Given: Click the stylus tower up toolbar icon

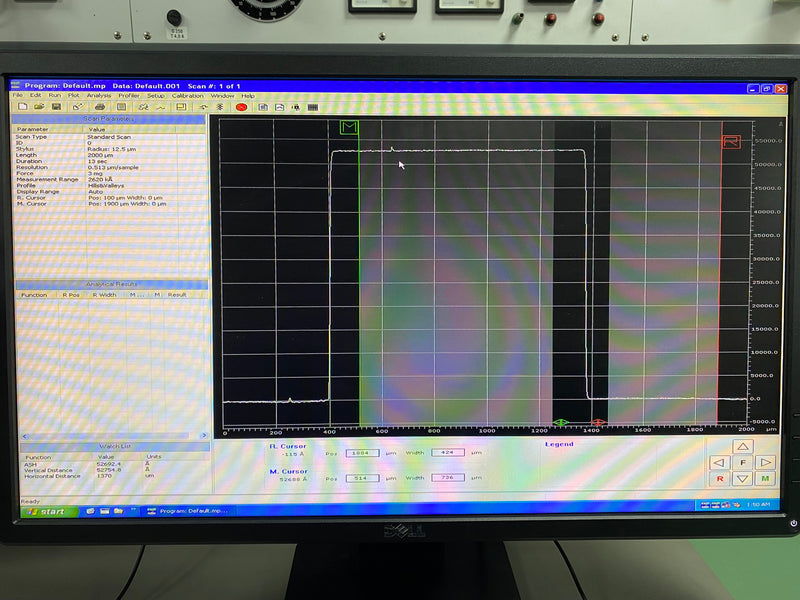Looking at the screenshot, I should (x=204, y=107).
